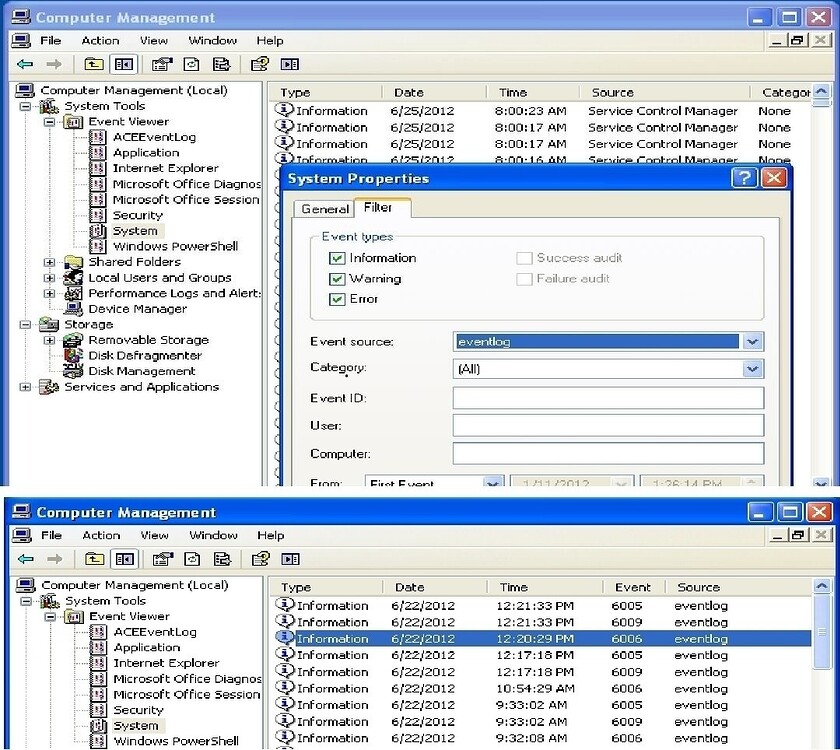Open the From dropdown set to First Event
This screenshot has width=840, height=750.
490,483
